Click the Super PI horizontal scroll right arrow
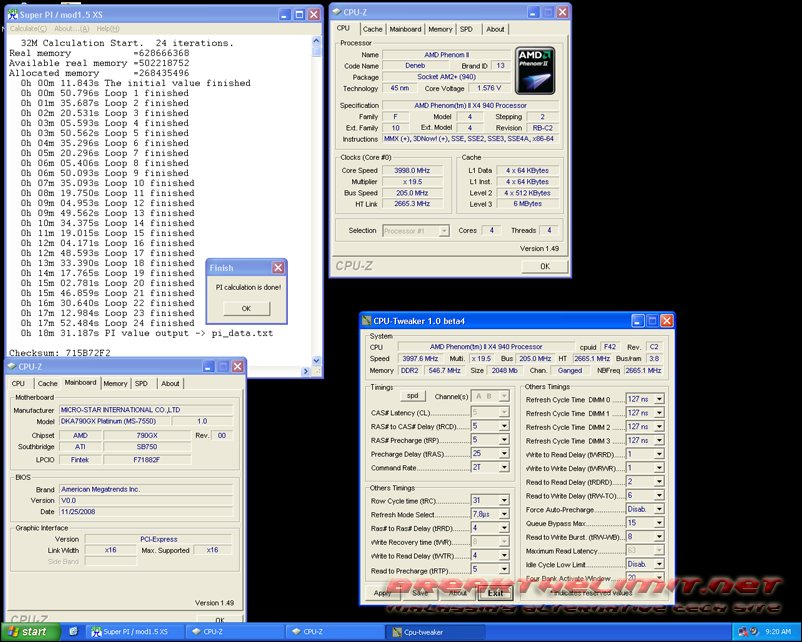The height and width of the screenshot is (642, 802). coord(306,371)
